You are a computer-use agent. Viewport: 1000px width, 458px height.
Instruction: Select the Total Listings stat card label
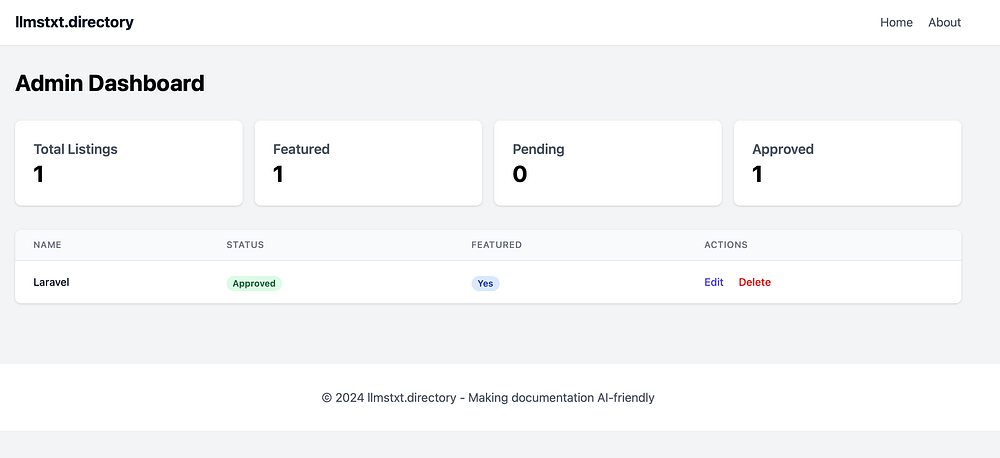click(x=75, y=149)
